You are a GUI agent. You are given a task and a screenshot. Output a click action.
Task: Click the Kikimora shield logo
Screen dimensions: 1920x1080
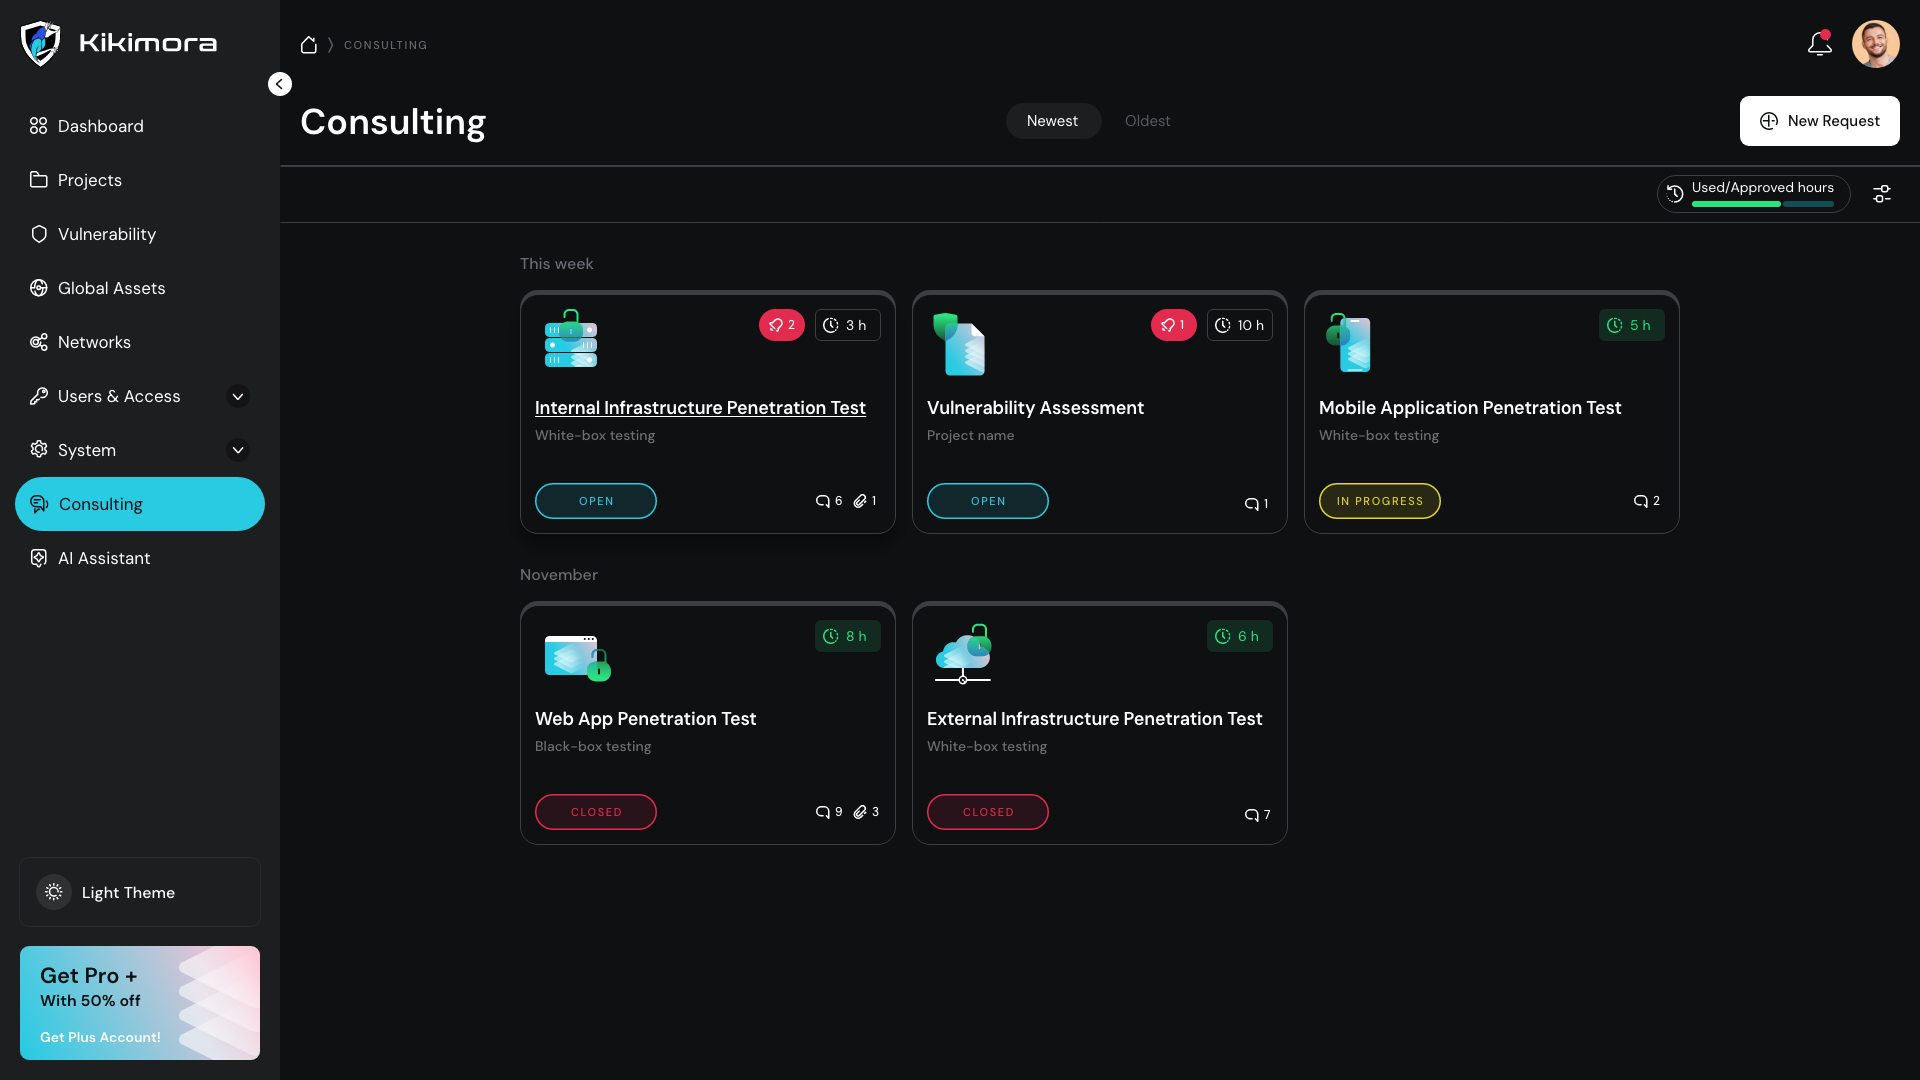point(40,44)
